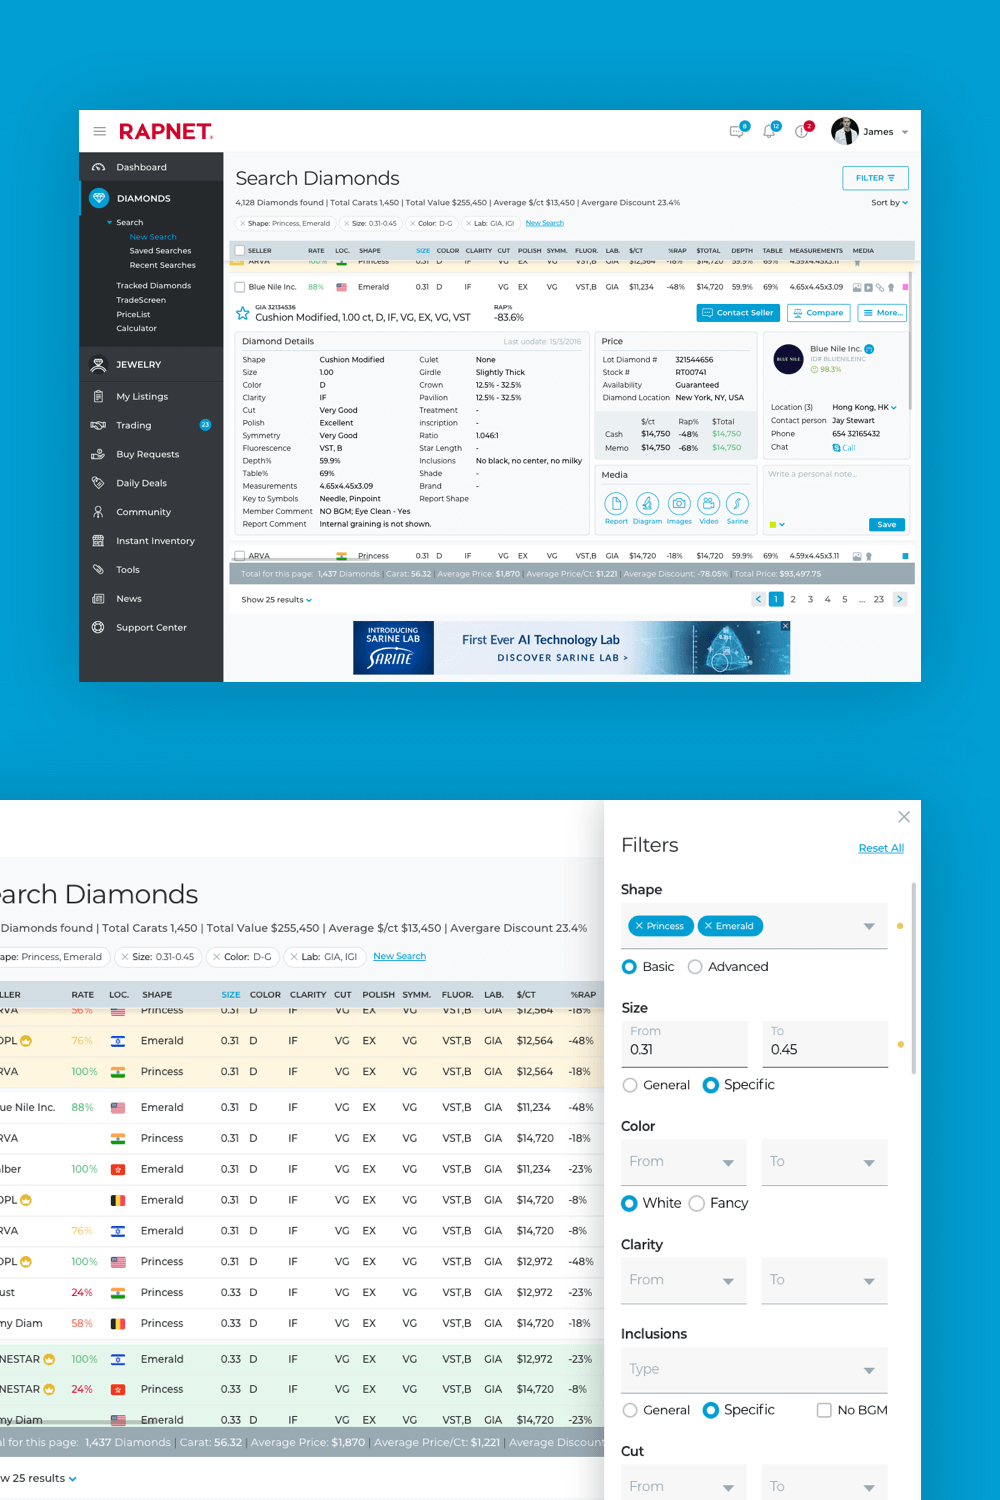Click the News icon in sidebar
This screenshot has width=1000, height=1500.
pos(98,599)
